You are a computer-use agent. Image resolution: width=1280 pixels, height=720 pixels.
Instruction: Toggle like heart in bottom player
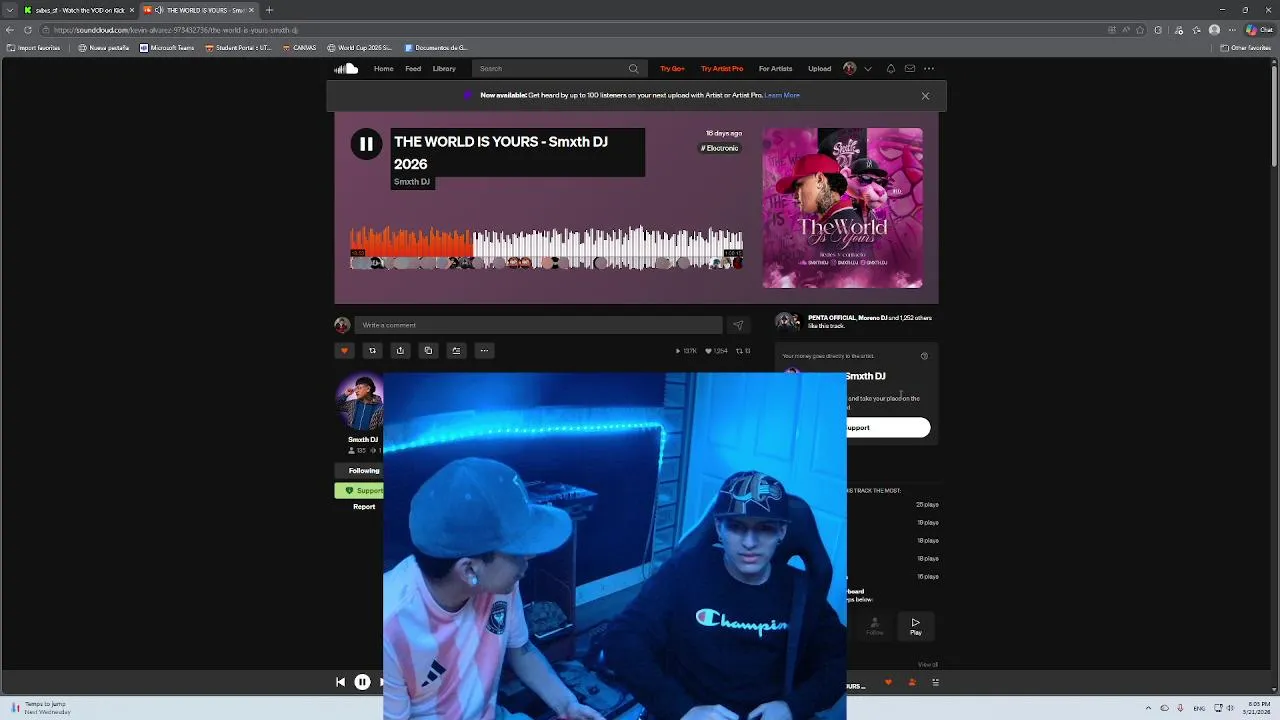(x=888, y=683)
